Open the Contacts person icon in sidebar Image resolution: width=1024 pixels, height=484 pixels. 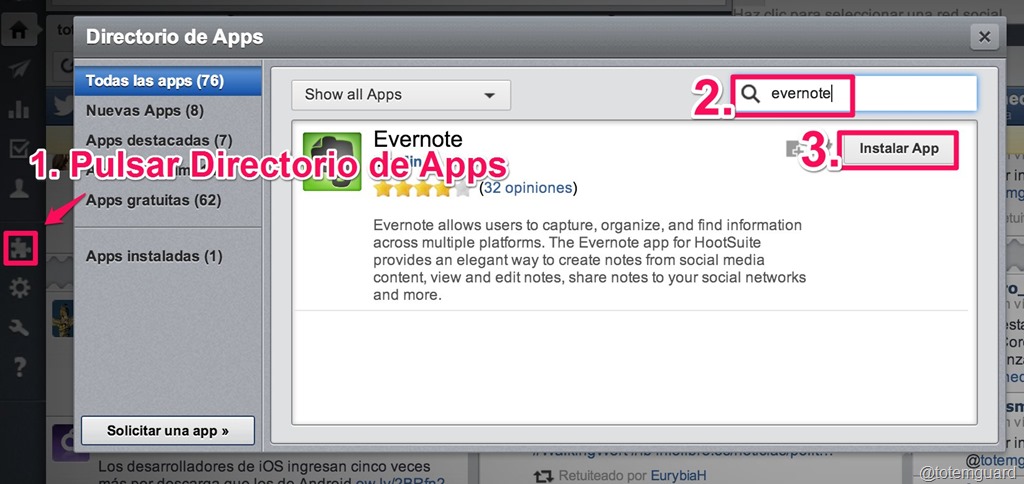pyautogui.click(x=19, y=189)
